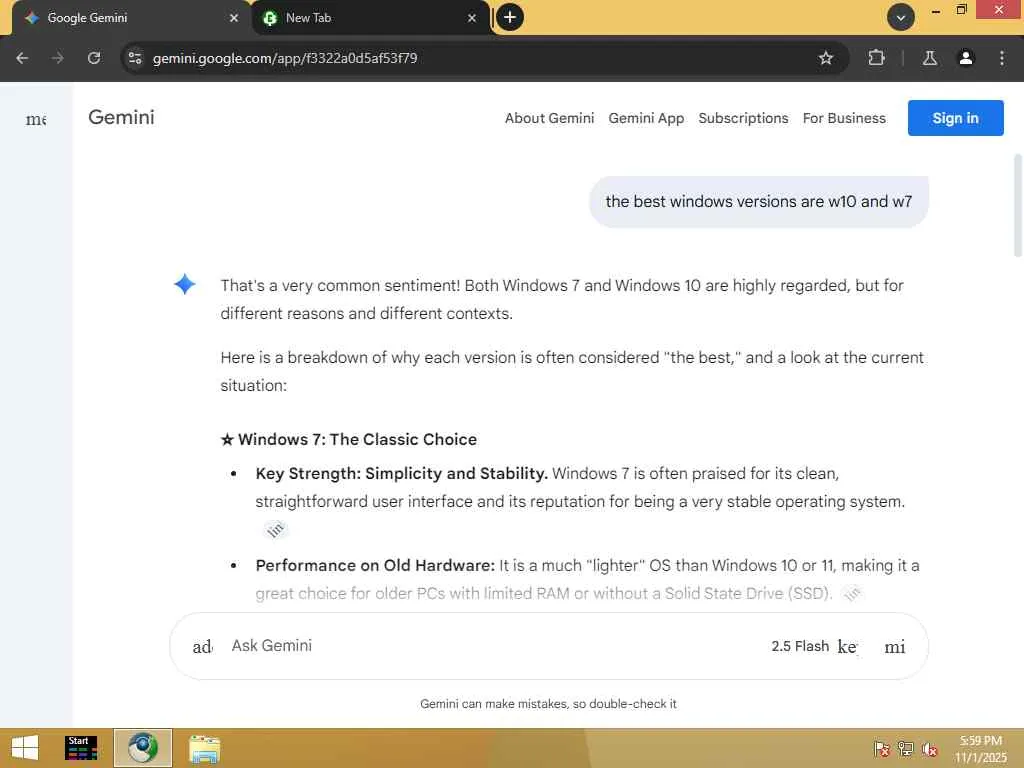Open Chrome three-dot menu
1024x768 pixels.
[x=1002, y=58]
